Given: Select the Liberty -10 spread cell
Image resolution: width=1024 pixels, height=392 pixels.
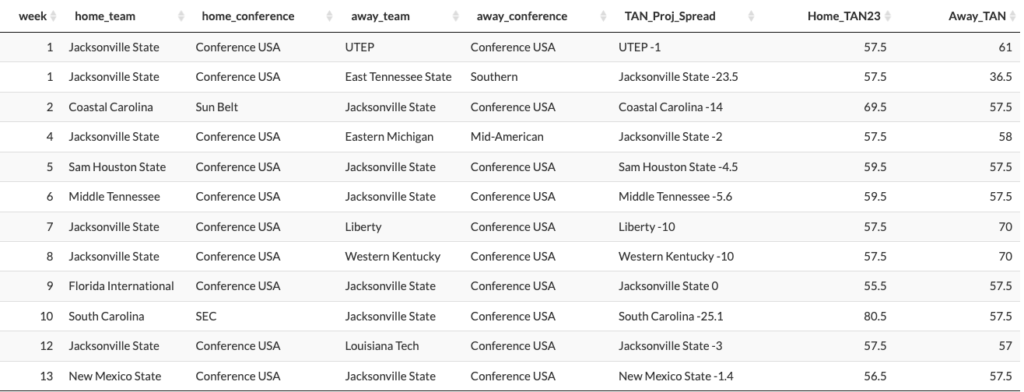Looking at the screenshot, I should click(x=647, y=227).
